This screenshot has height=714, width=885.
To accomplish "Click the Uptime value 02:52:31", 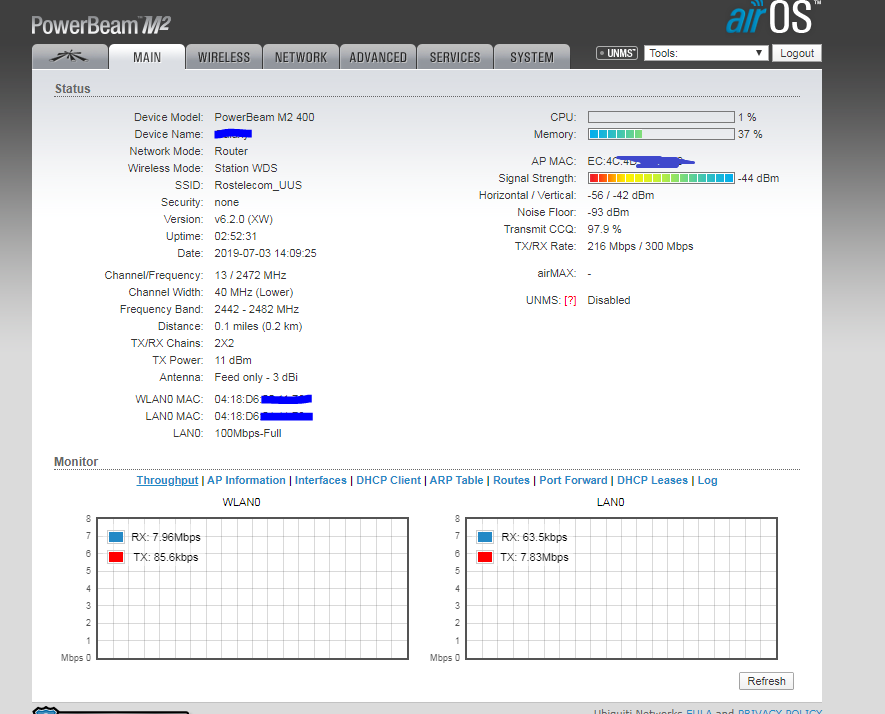I will 235,236.
